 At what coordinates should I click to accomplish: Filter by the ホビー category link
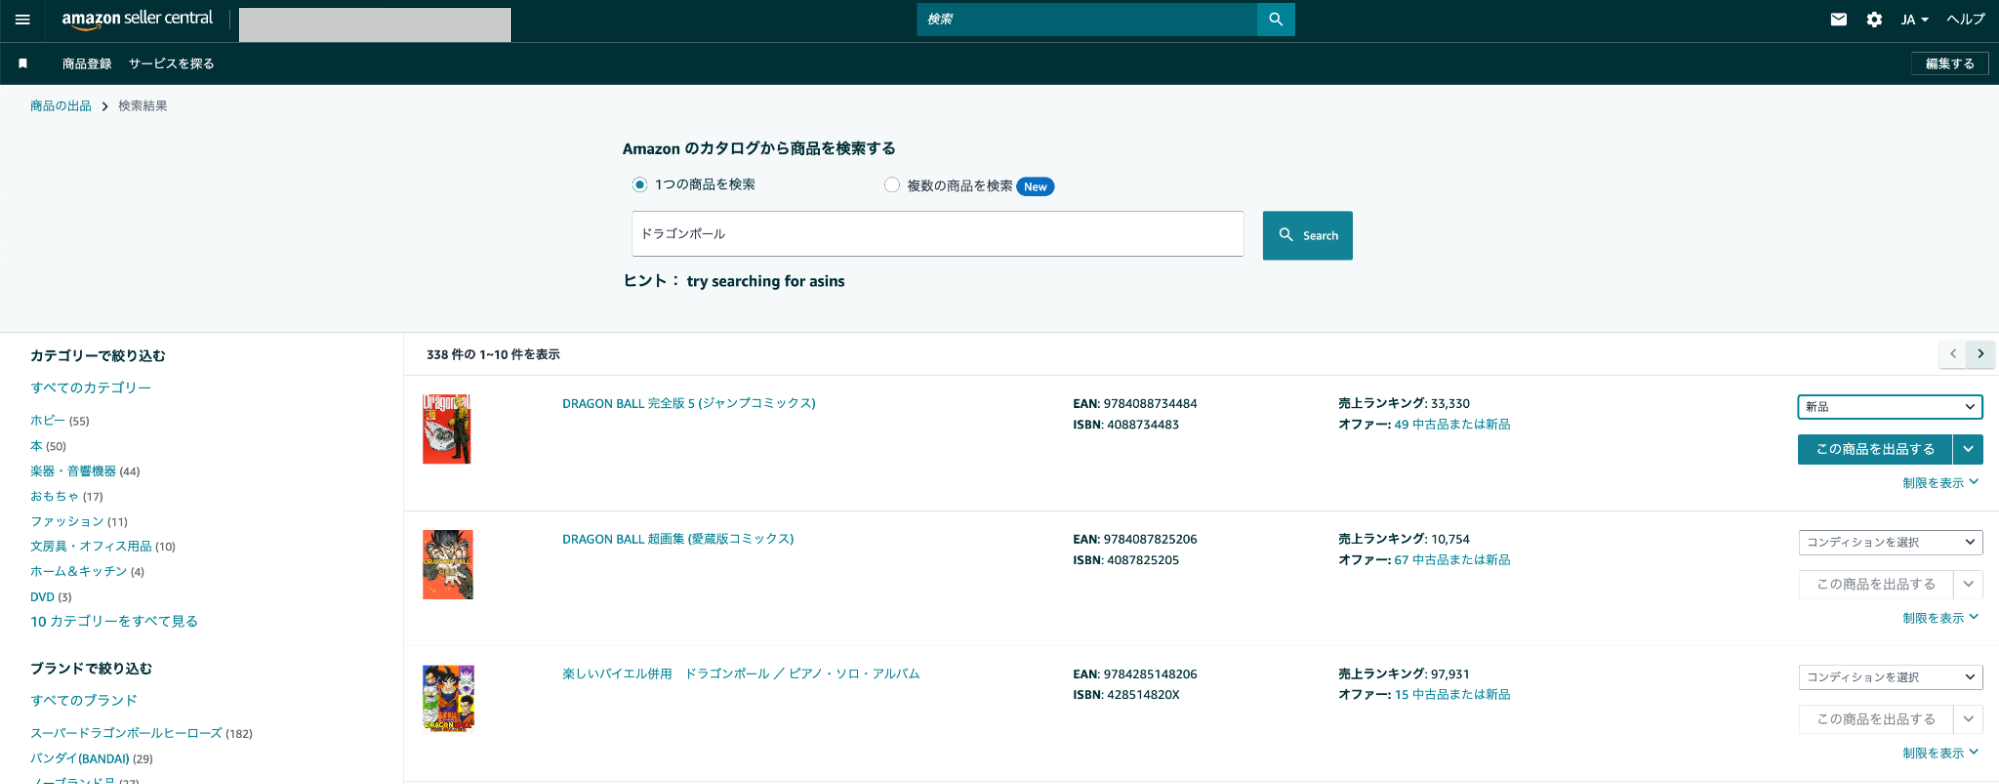[48, 421]
